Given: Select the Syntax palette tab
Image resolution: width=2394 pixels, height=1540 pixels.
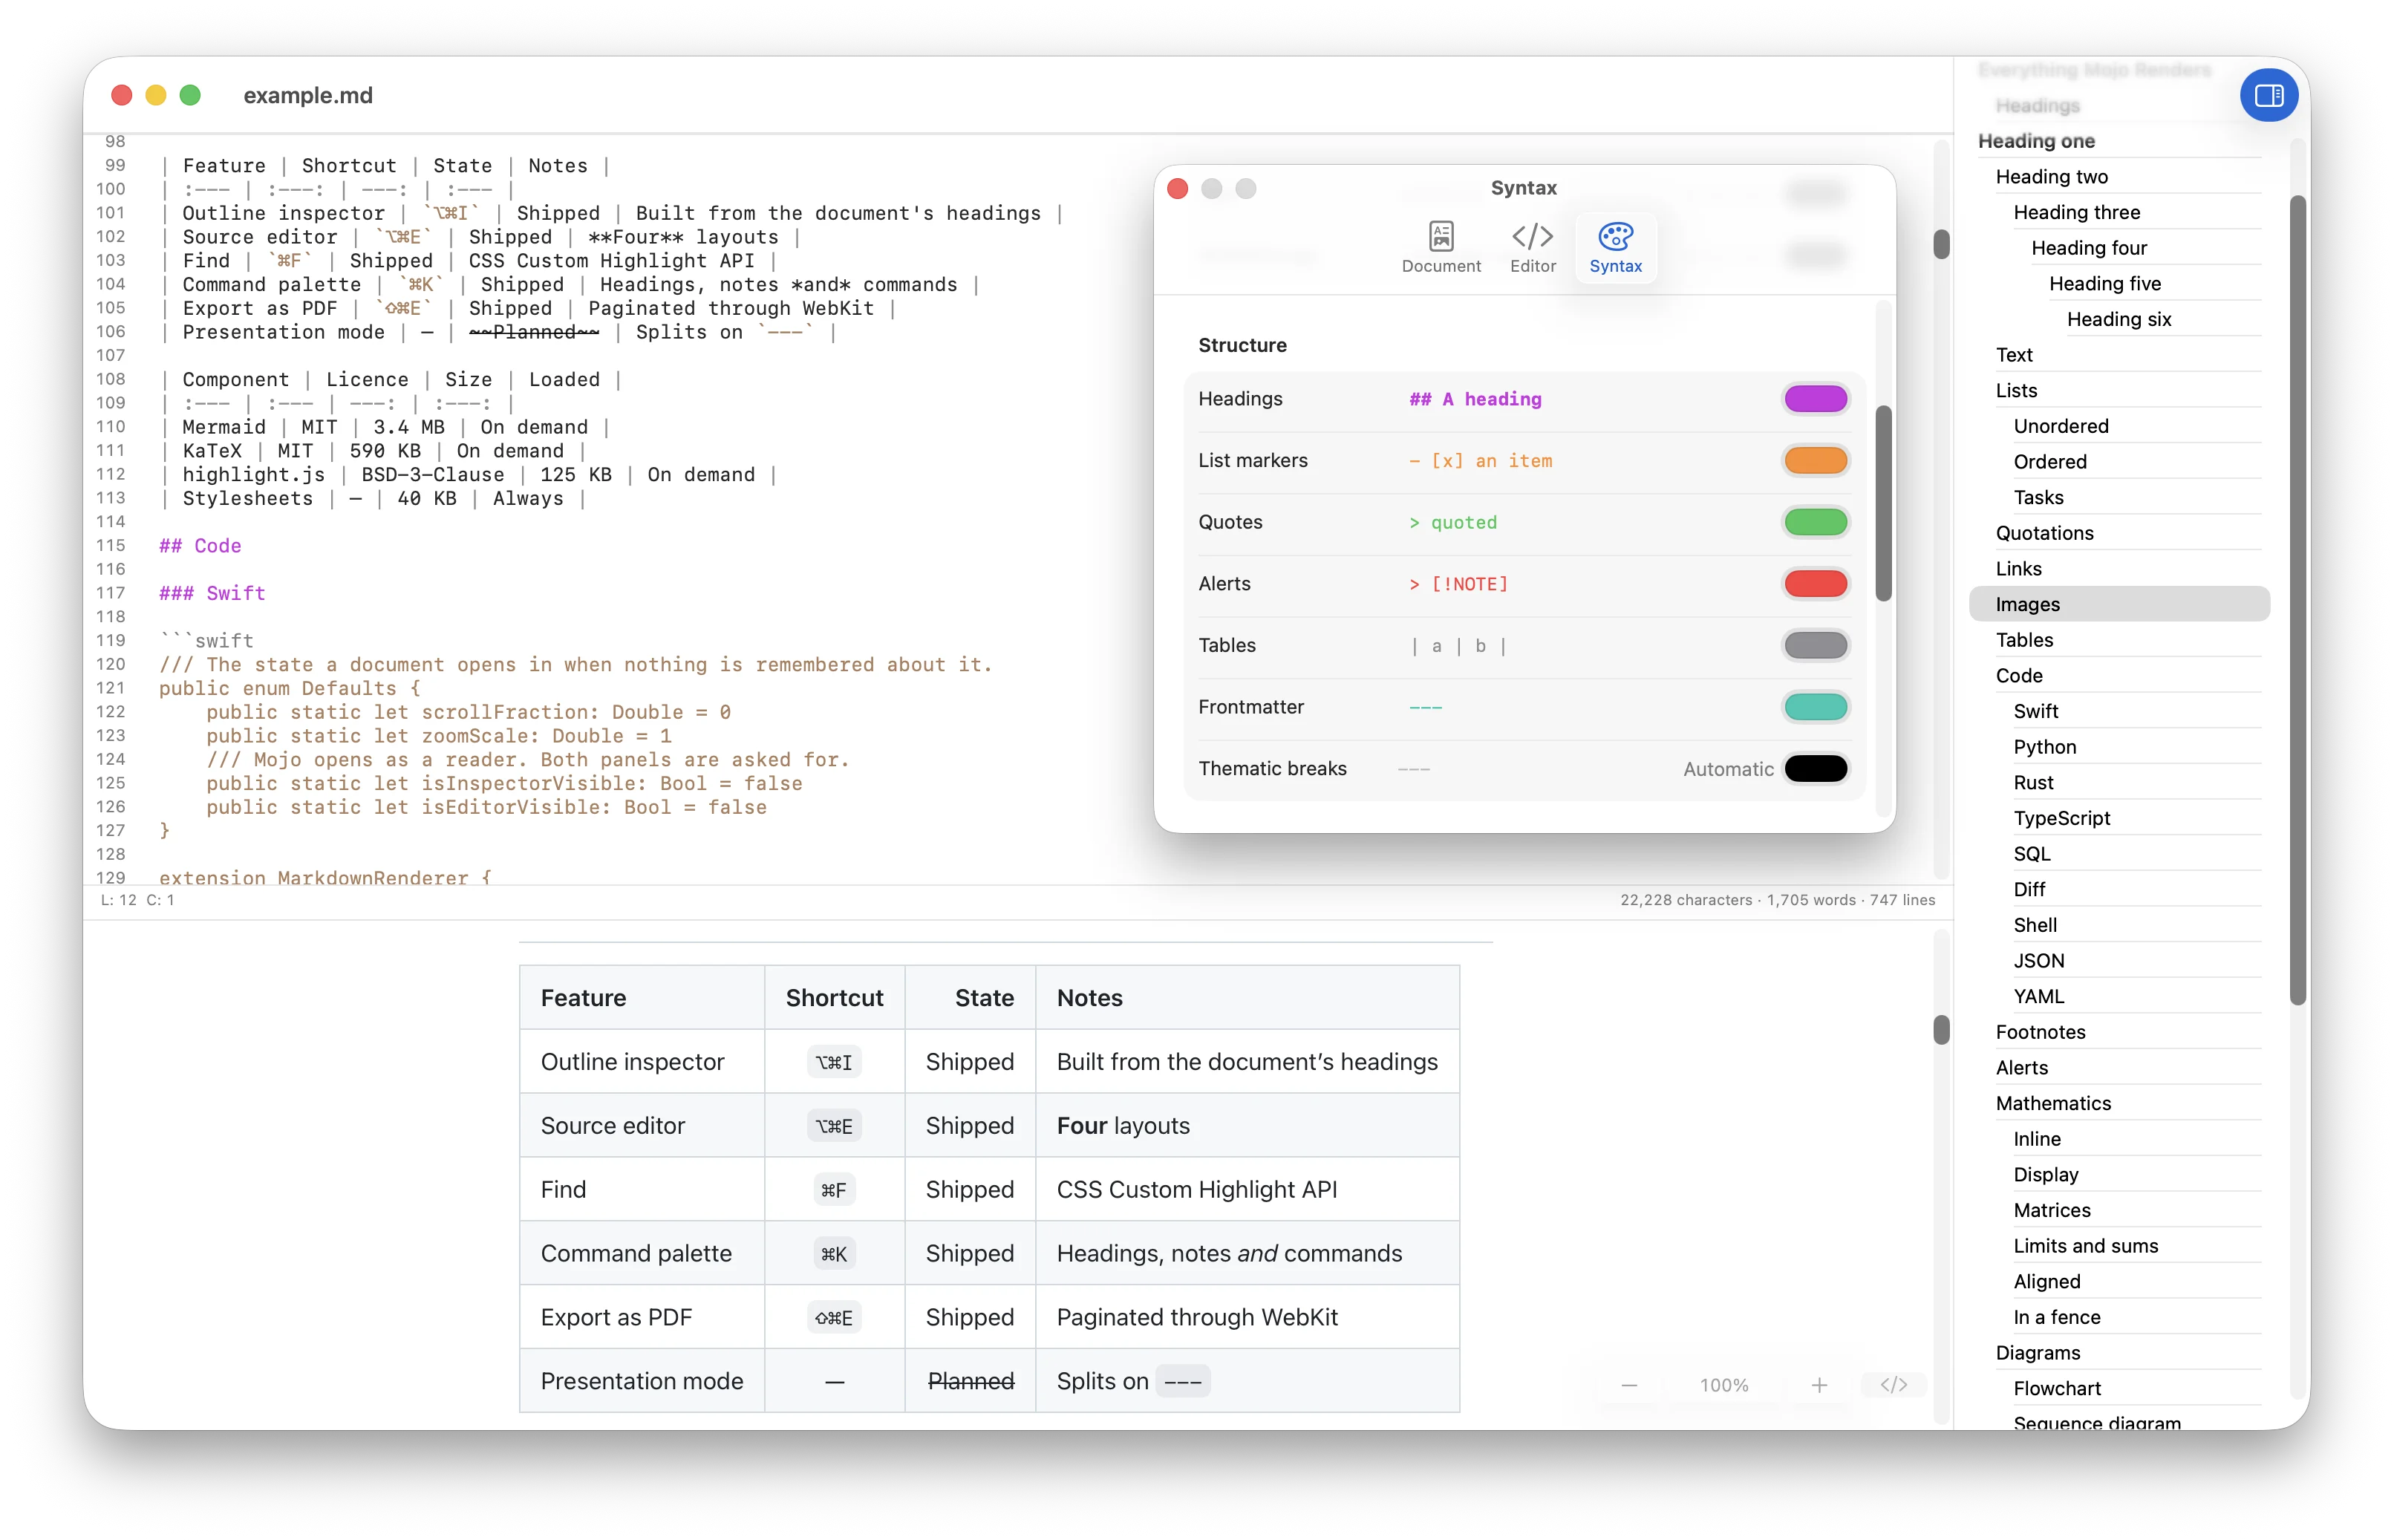Looking at the screenshot, I should pos(1615,247).
